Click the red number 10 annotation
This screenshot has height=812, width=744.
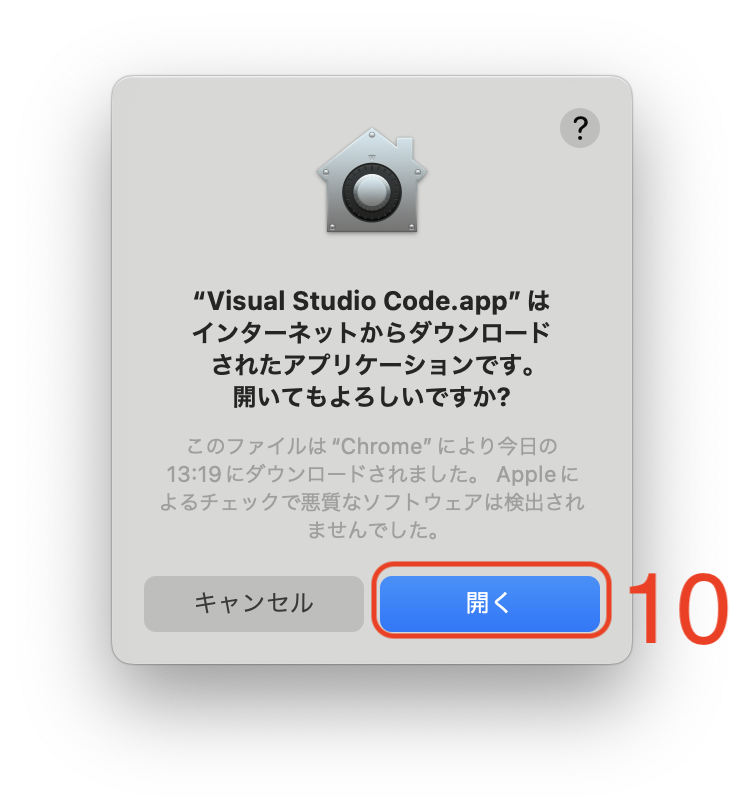(678, 609)
